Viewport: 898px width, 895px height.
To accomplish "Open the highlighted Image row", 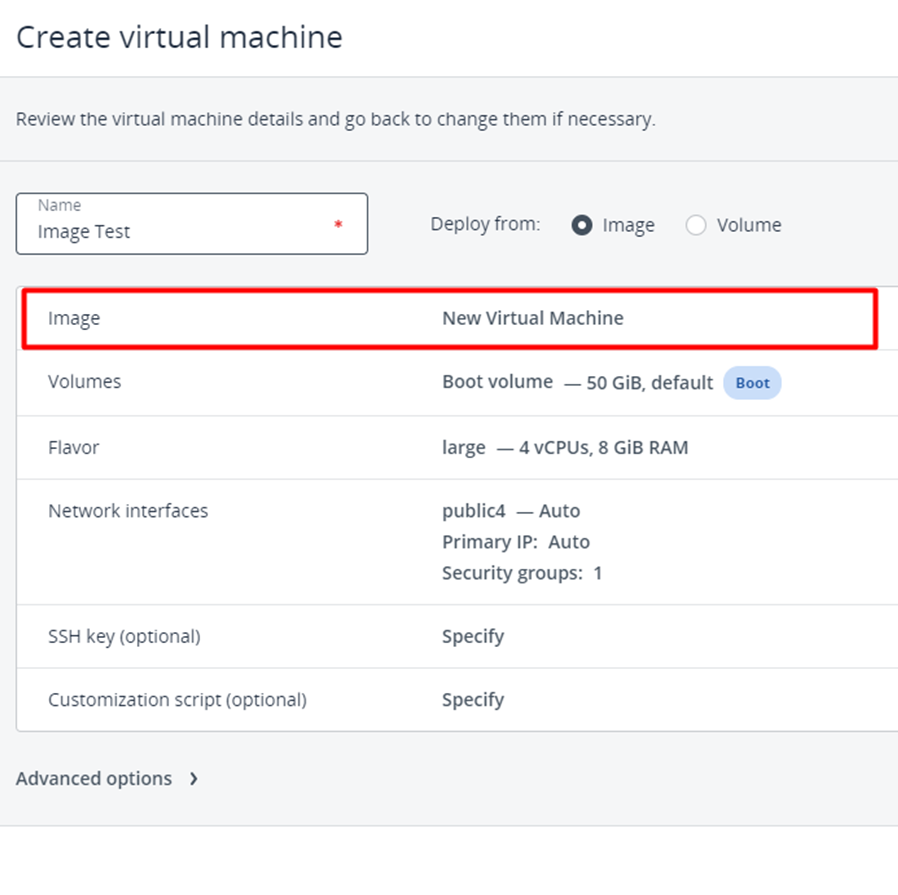I will click(x=449, y=319).
